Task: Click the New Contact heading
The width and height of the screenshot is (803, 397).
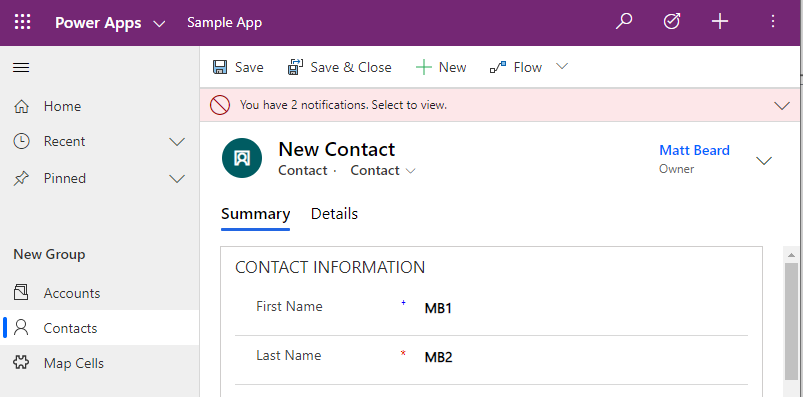Action: [336, 149]
